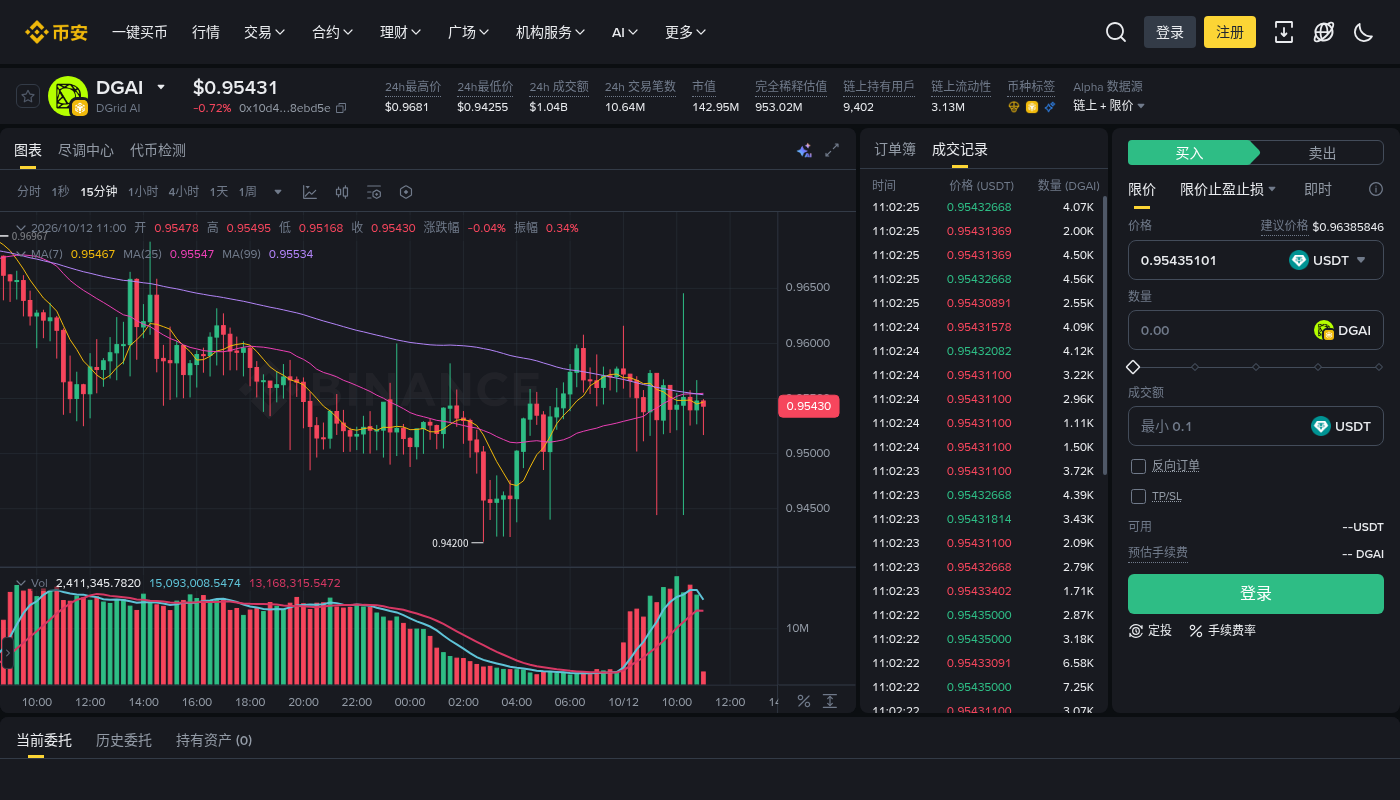Viewport: 1400px width, 800px height.
Task: Open 行情 markets page
Action: point(206,32)
